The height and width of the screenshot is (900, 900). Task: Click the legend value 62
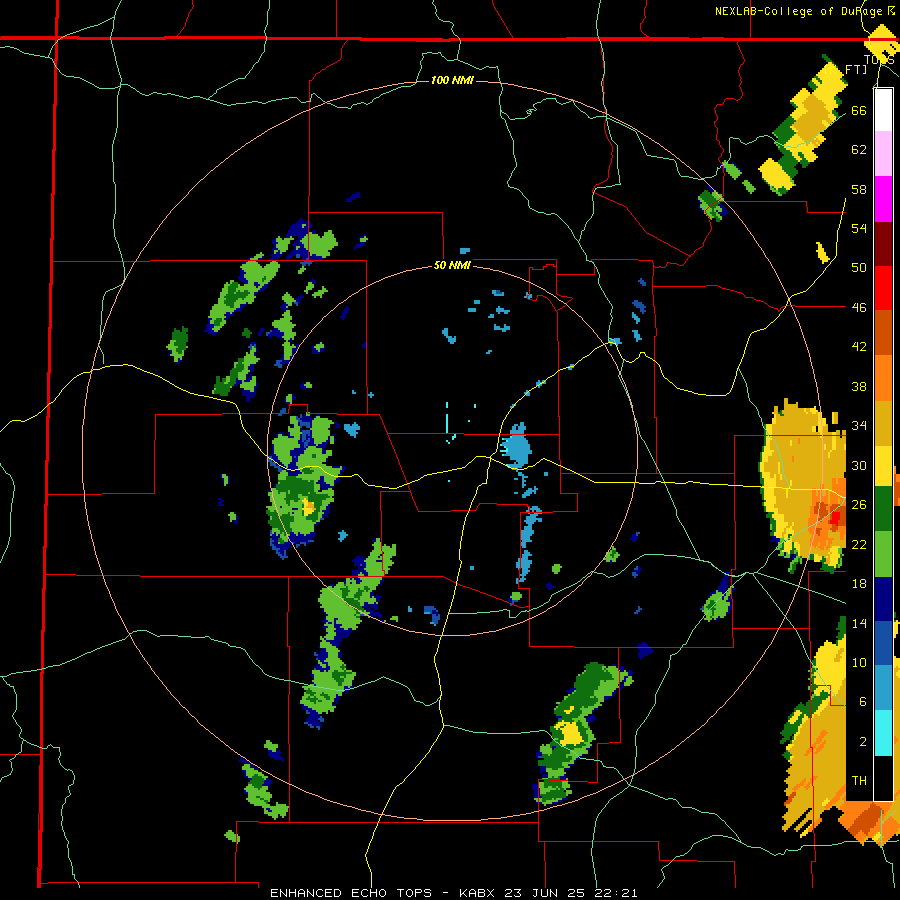(859, 149)
